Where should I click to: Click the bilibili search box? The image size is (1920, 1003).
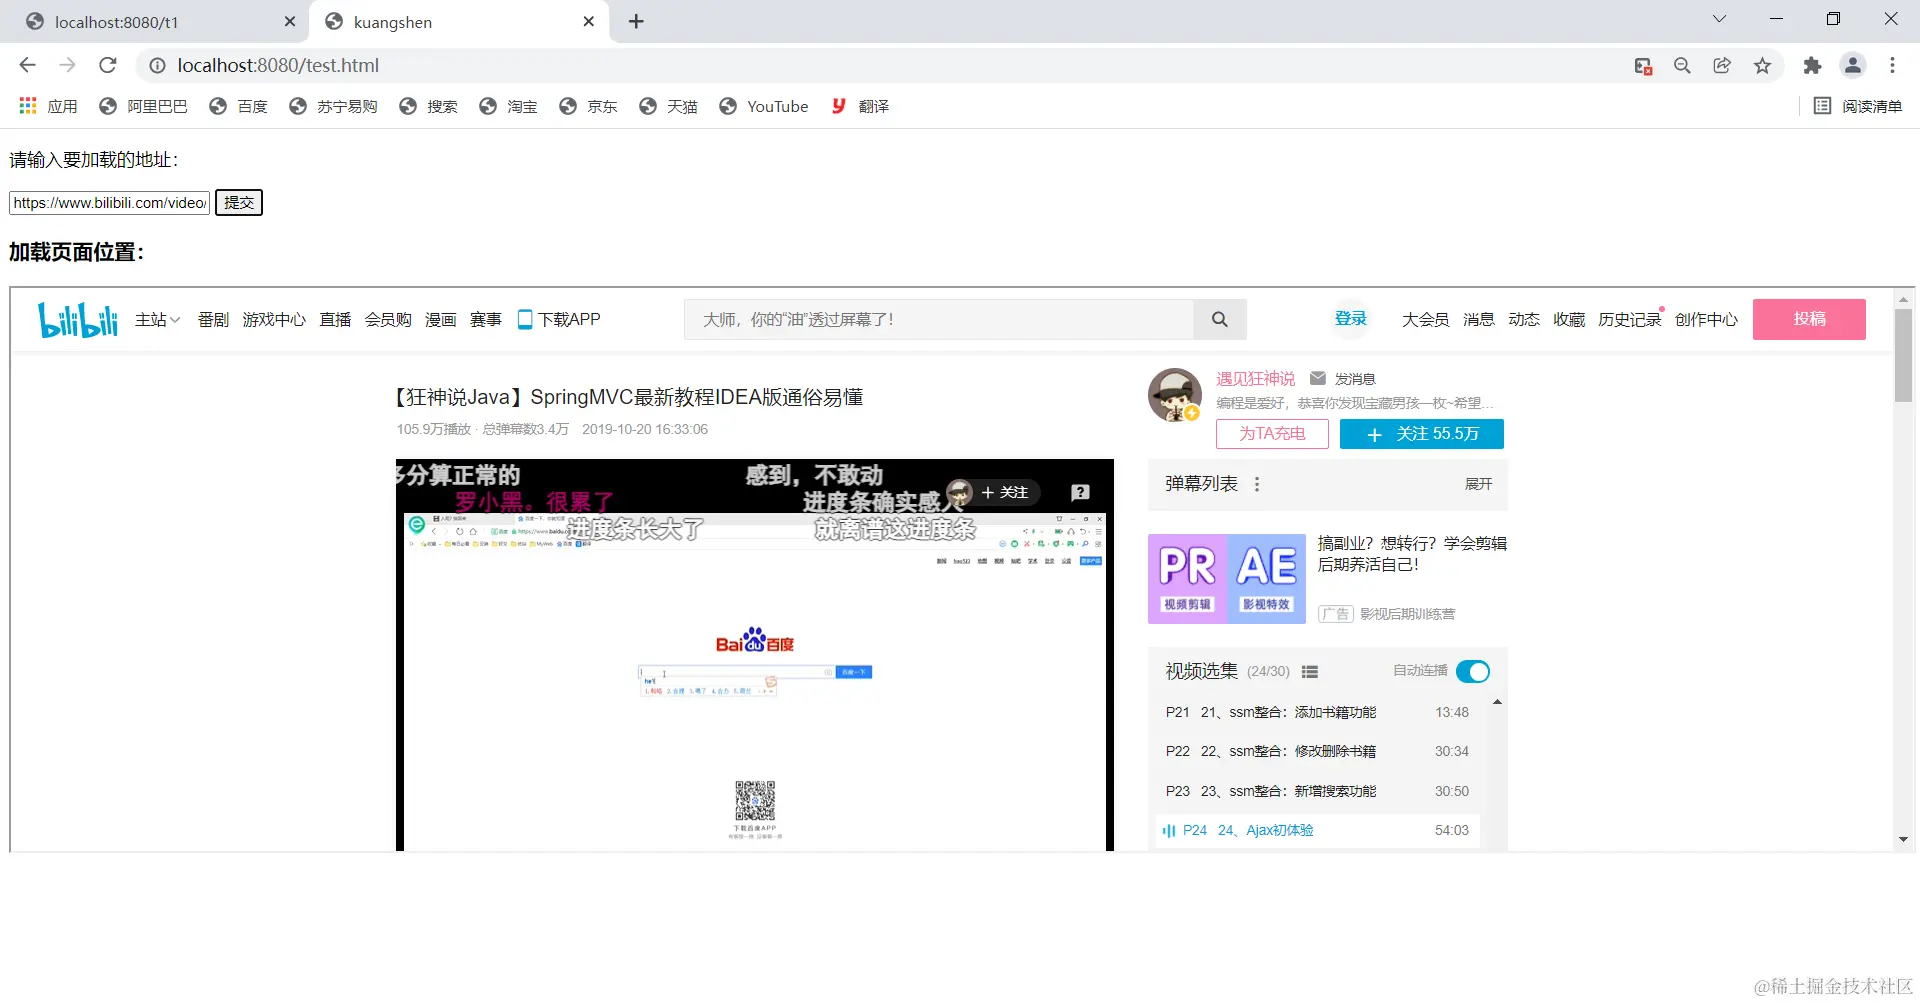pyautogui.click(x=938, y=319)
